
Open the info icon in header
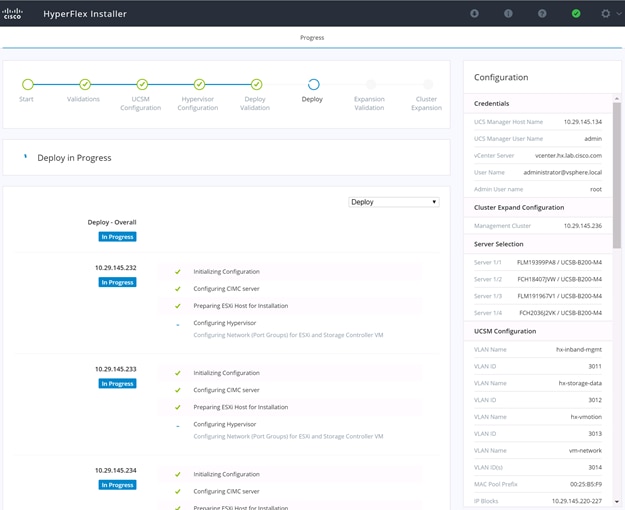[x=508, y=14]
